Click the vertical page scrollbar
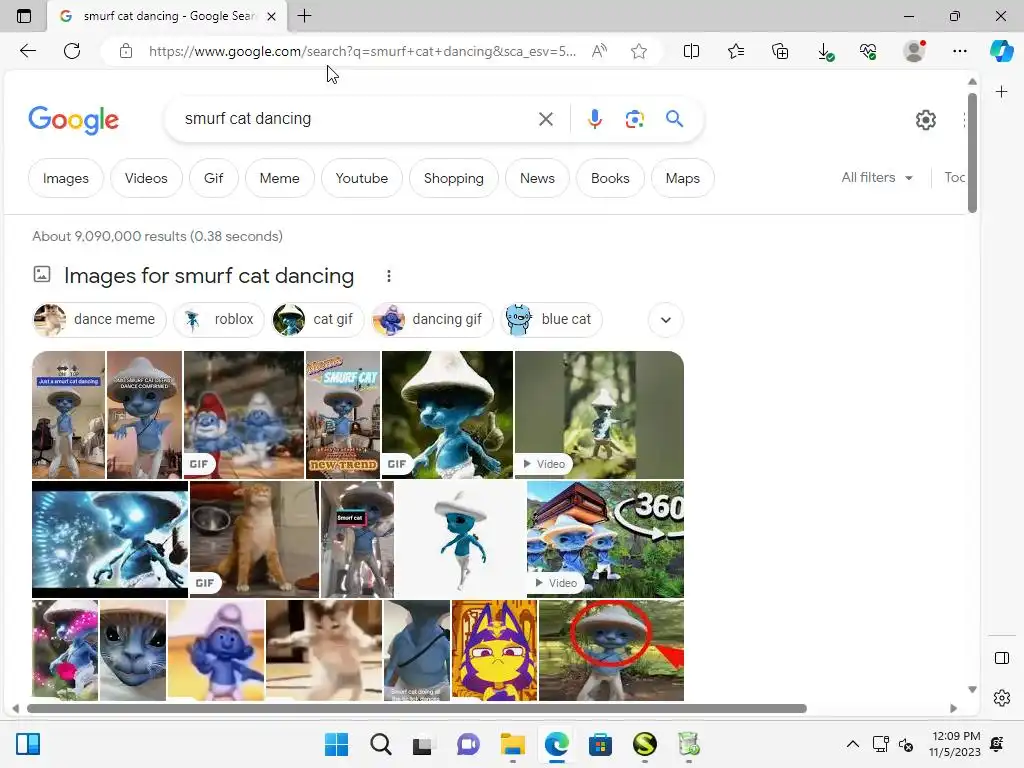Viewport: 1024px width, 768px height. [972, 153]
